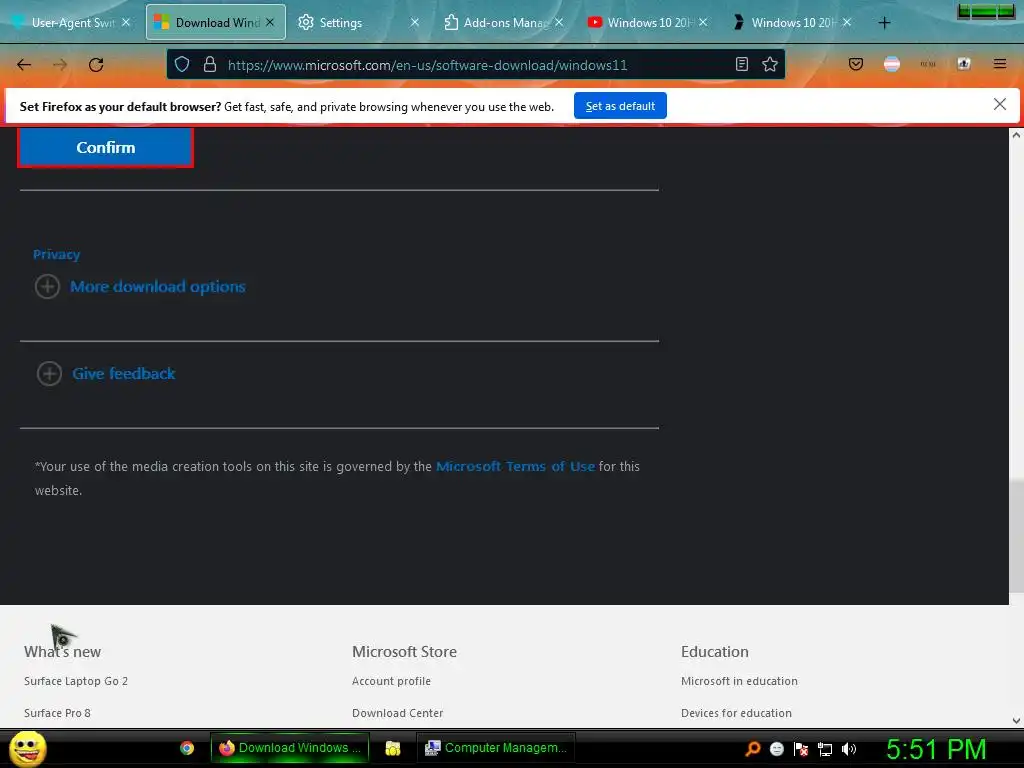The image size is (1024, 768).
Task: Close the Add-ons Manager tab
Action: coord(559,22)
